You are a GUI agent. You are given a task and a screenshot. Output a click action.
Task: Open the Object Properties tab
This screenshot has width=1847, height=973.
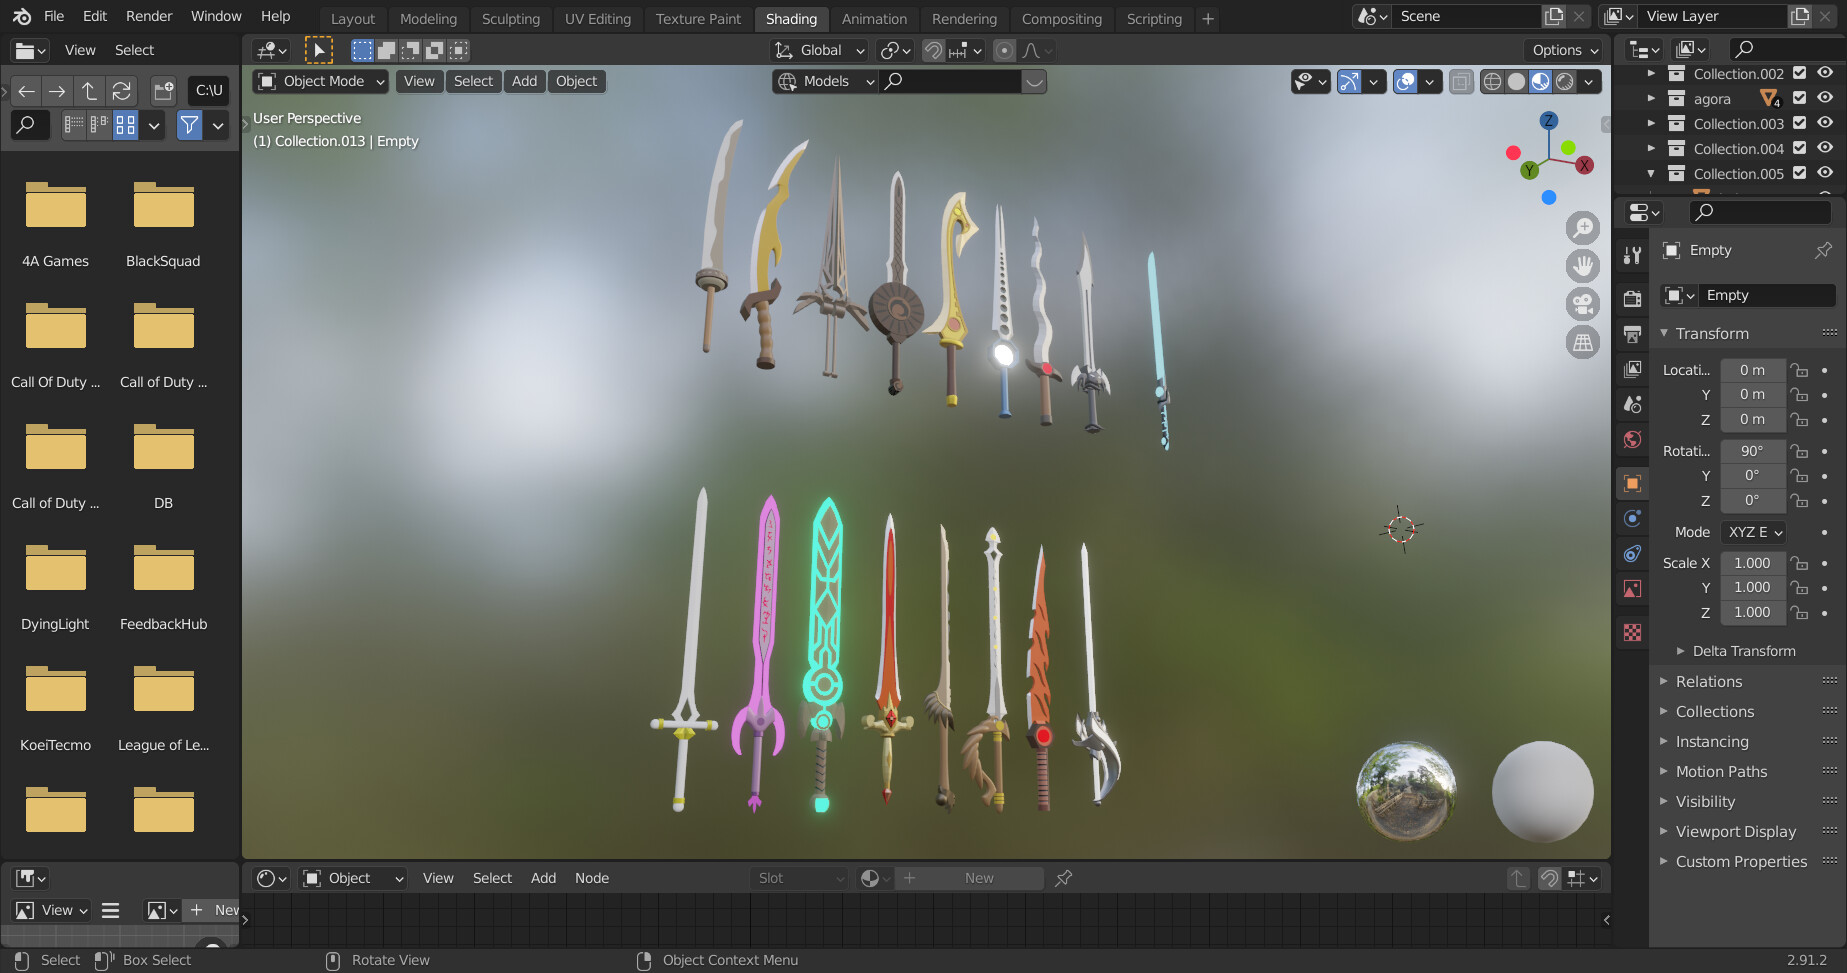click(1632, 483)
